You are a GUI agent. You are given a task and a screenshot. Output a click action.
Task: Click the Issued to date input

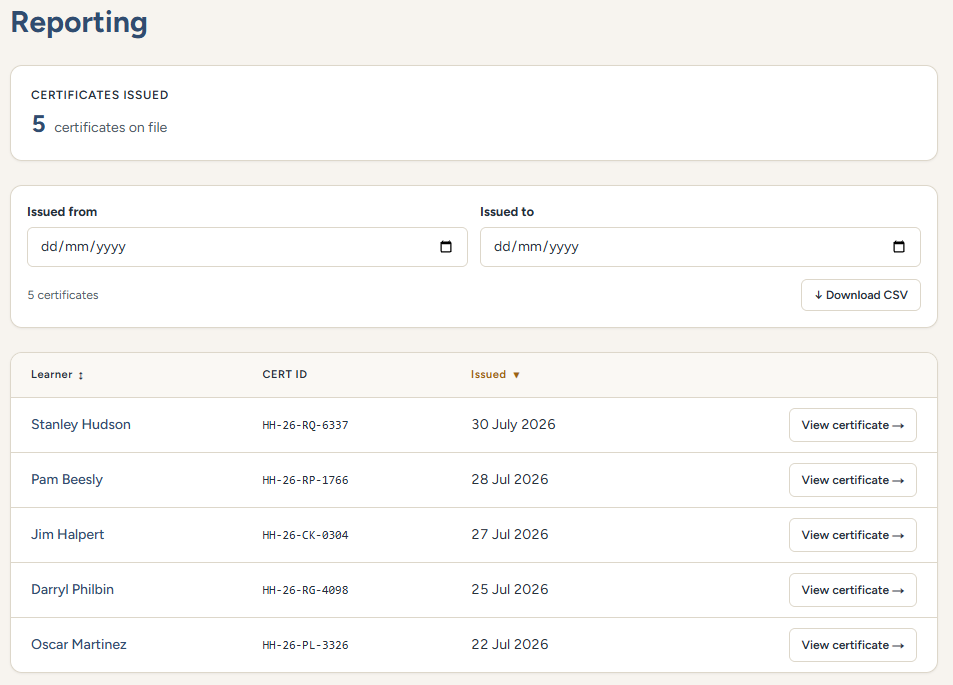click(x=700, y=247)
